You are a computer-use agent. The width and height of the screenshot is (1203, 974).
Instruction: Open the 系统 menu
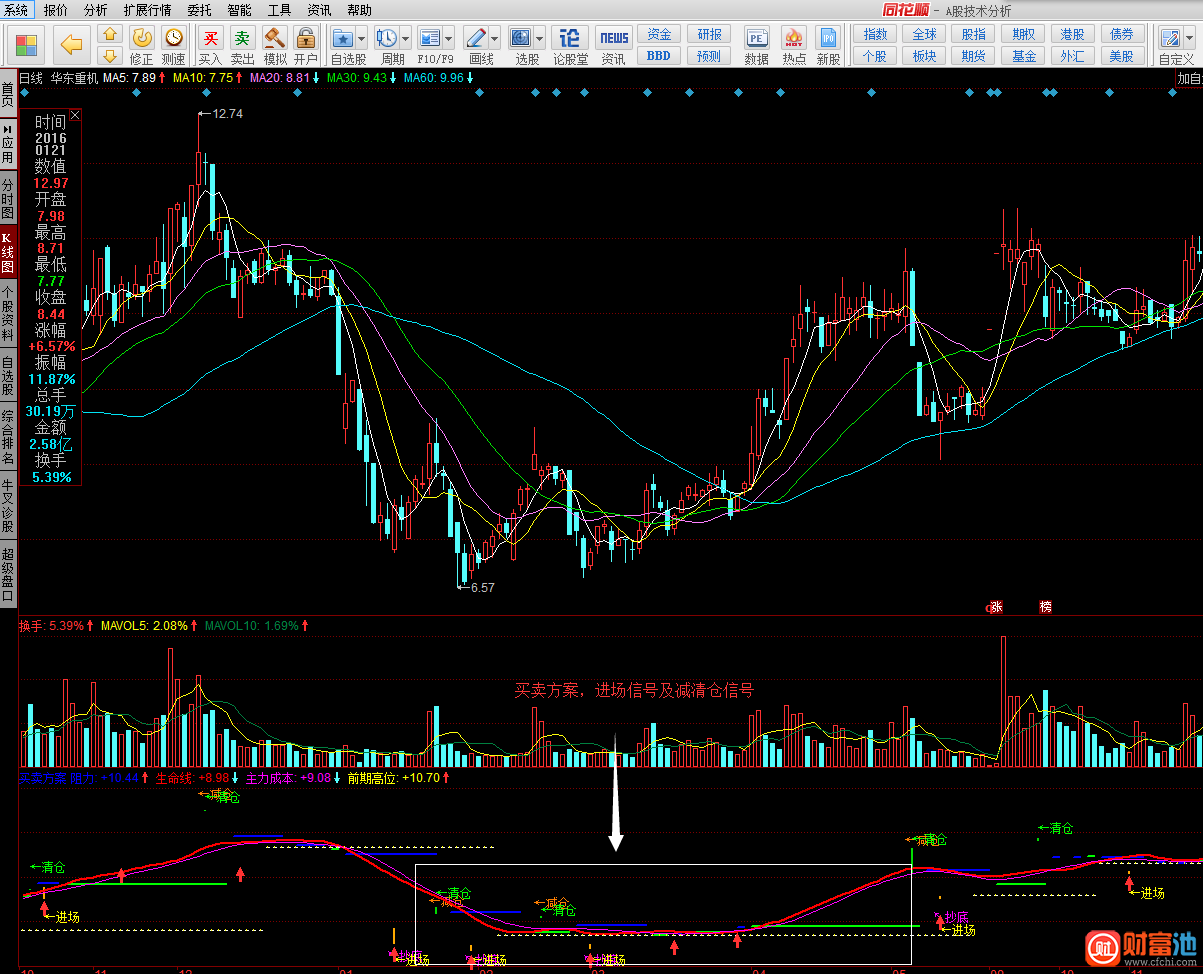16,10
